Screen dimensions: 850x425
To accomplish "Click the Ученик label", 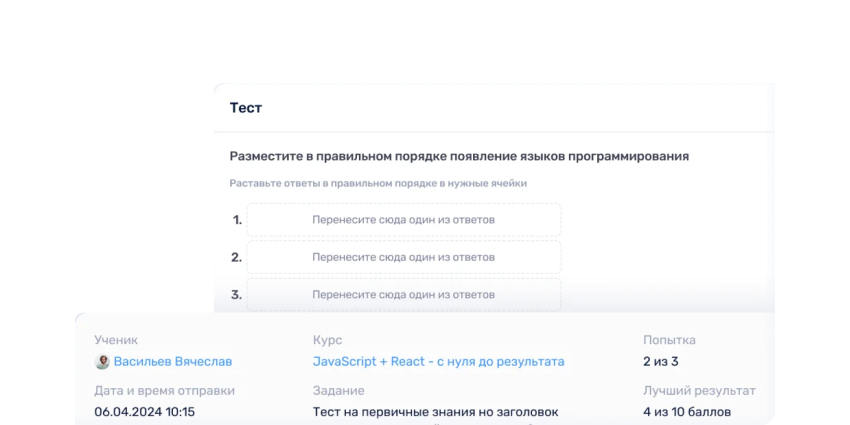I will click(116, 340).
